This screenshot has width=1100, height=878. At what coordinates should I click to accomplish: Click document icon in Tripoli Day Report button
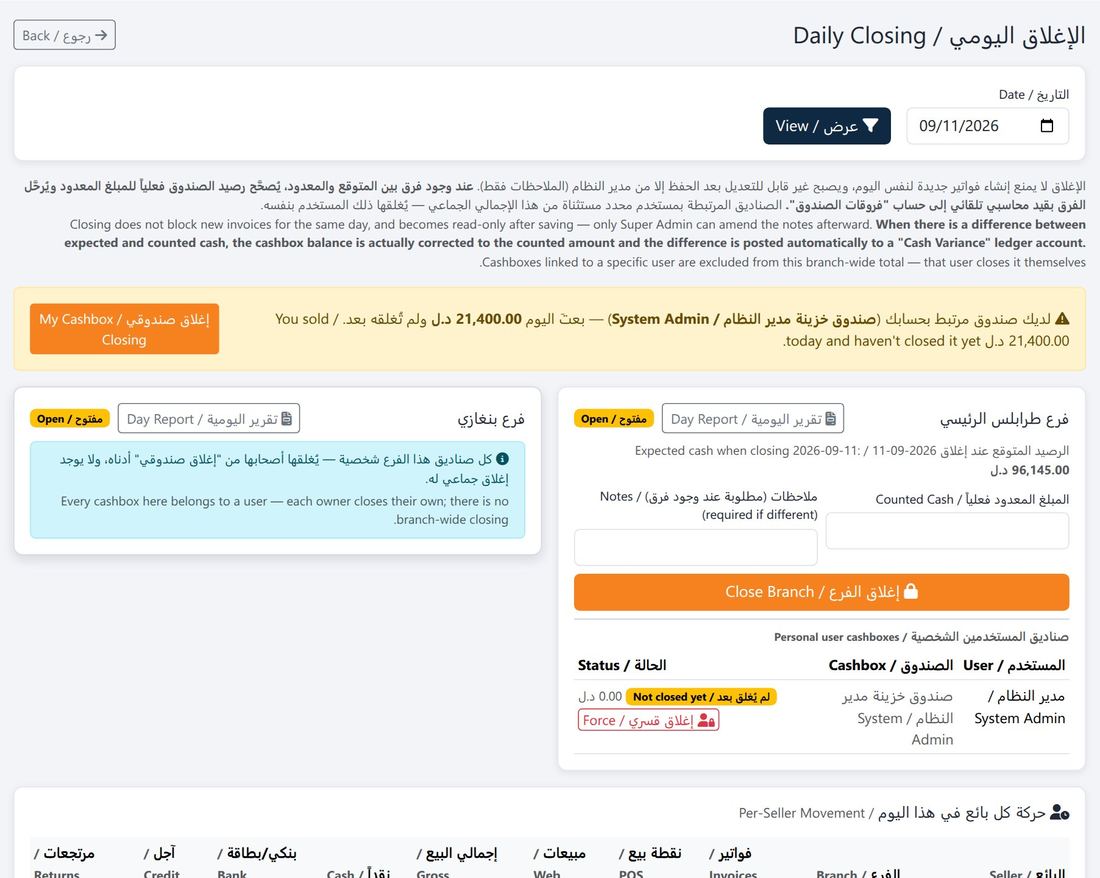(831, 419)
